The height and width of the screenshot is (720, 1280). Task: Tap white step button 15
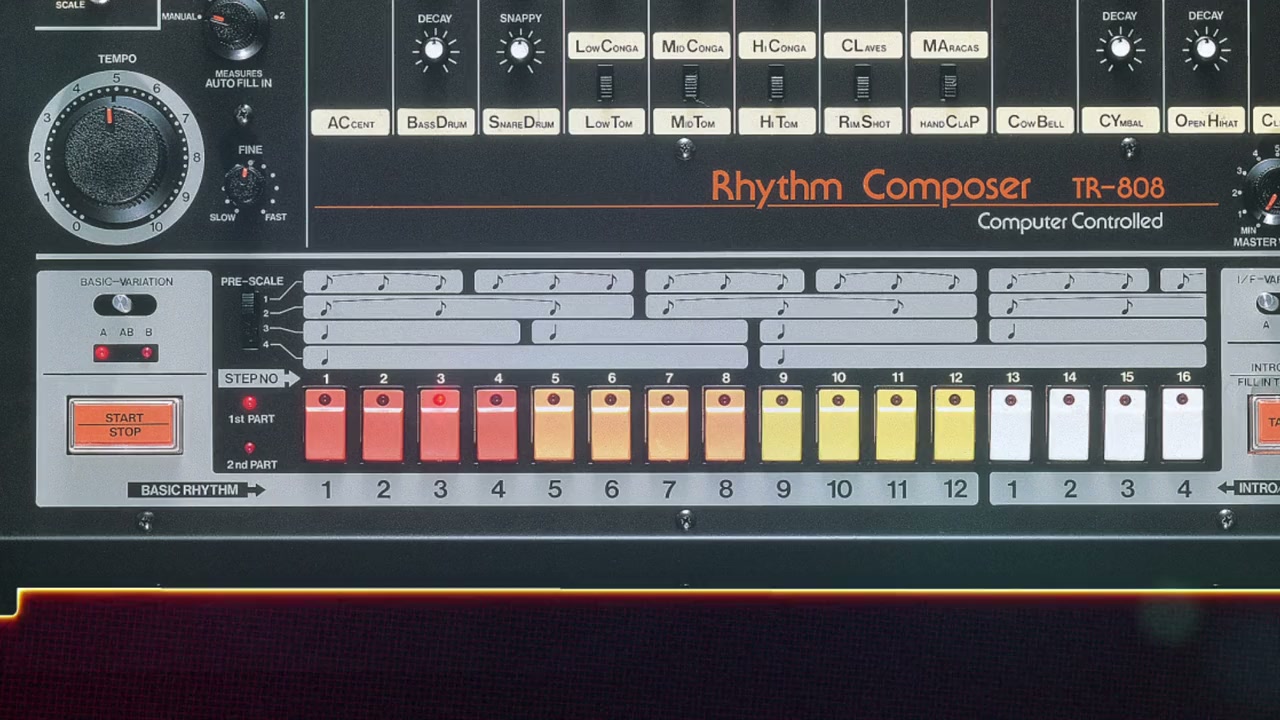coord(1126,425)
